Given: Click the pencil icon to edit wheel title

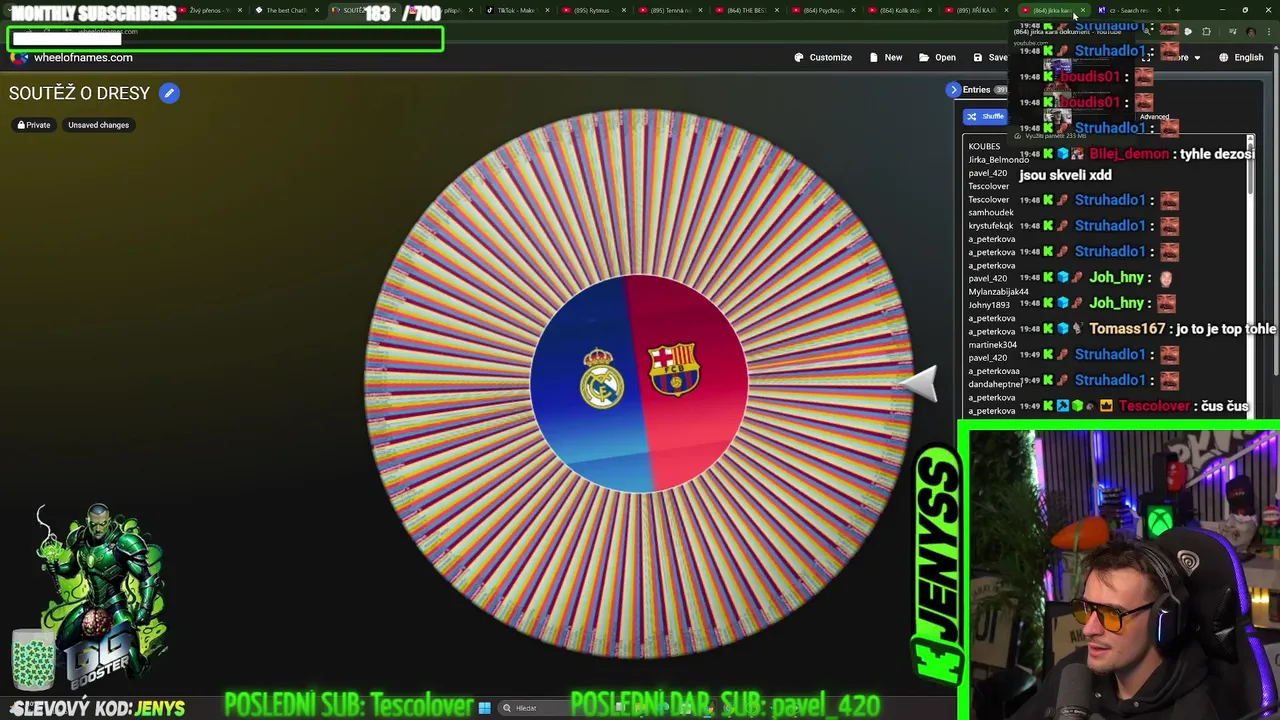Looking at the screenshot, I should [169, 93].
